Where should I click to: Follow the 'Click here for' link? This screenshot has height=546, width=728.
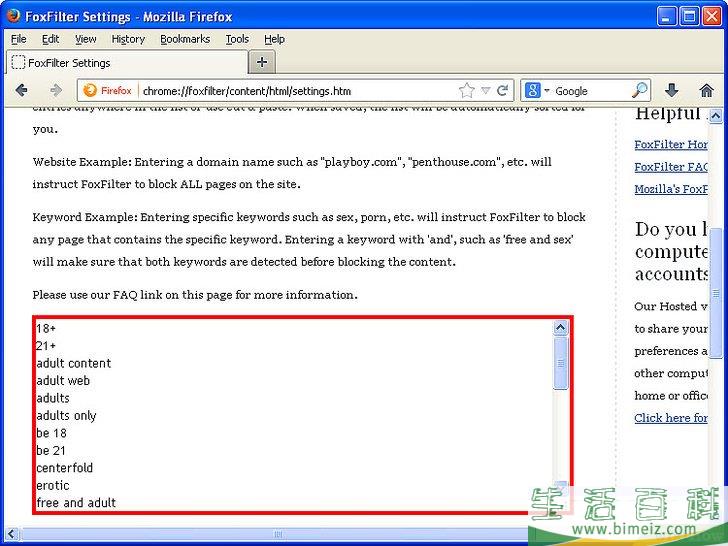(x=671, y=418)
